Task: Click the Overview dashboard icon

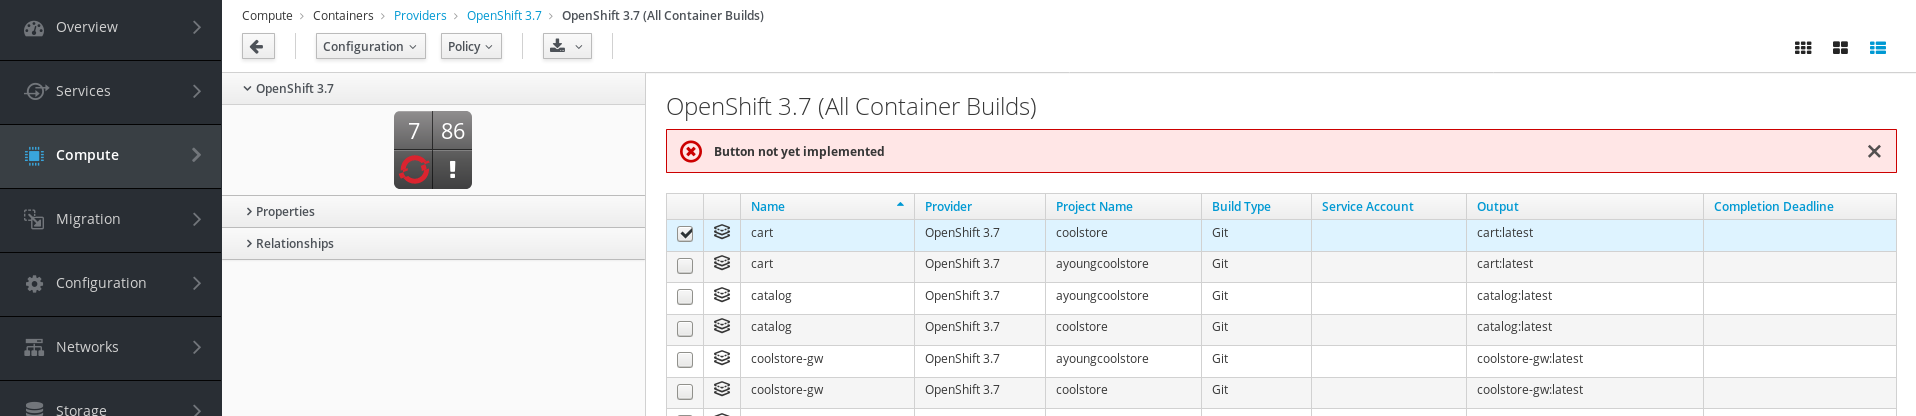Action: tap(34, 28)
